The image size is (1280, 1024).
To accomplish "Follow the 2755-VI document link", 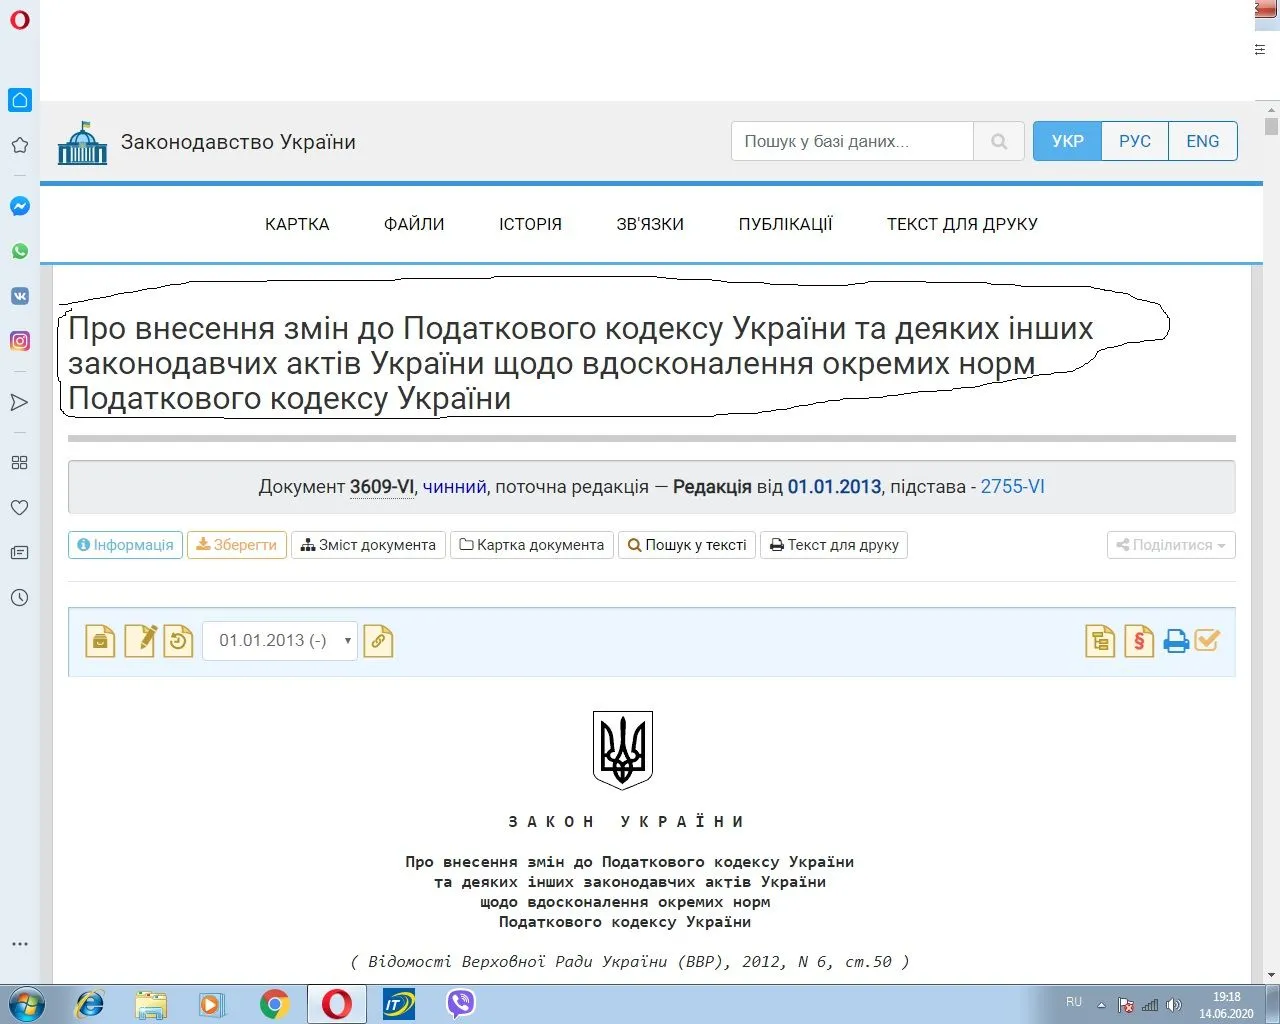I will click(1012, 487).
